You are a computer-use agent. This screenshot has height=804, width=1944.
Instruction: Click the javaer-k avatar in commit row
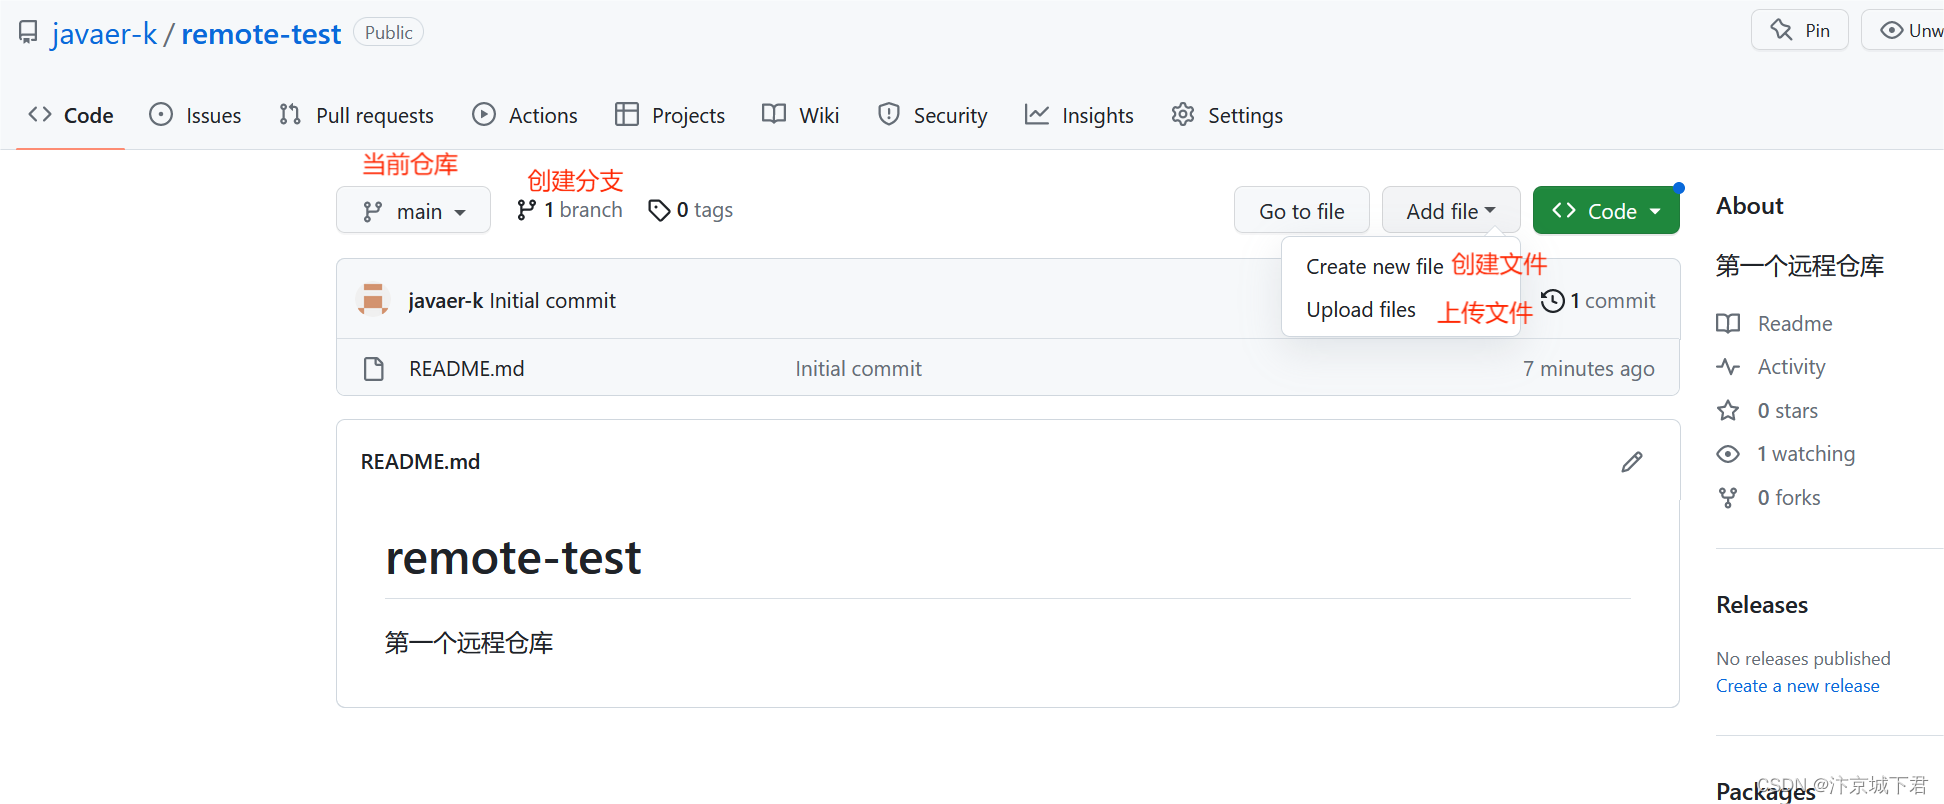373,300
